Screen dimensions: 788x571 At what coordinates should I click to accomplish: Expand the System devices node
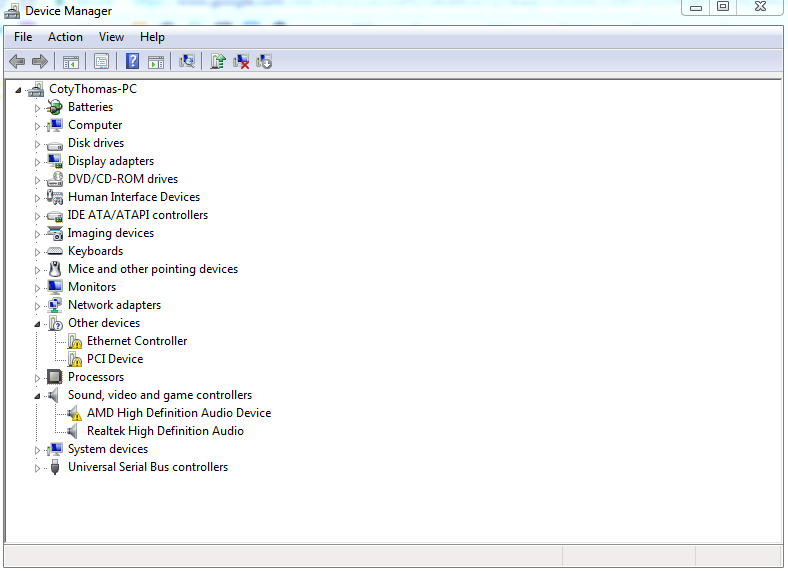pos(37,450)
